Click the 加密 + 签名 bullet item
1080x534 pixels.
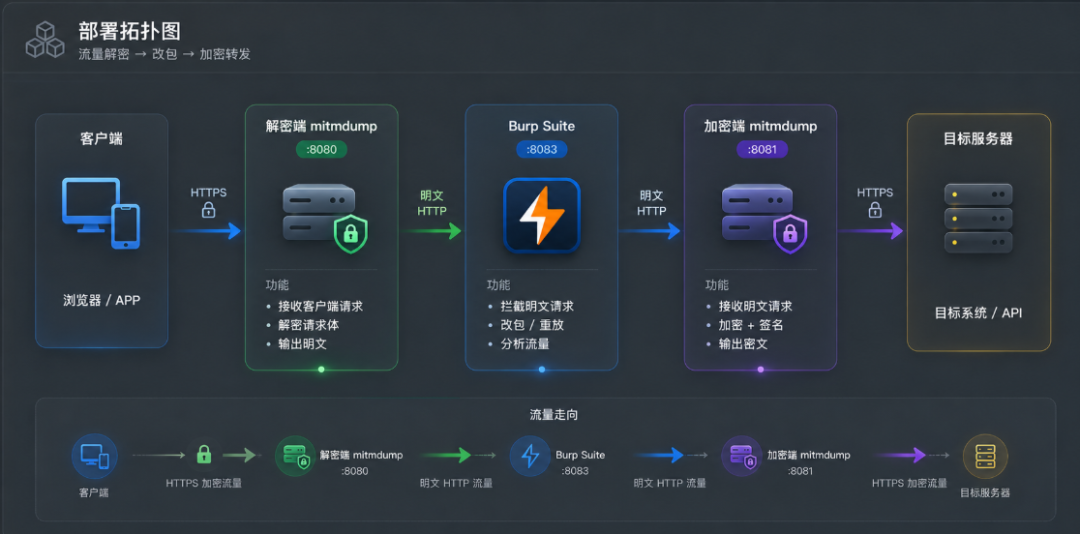tap(751, 325)
